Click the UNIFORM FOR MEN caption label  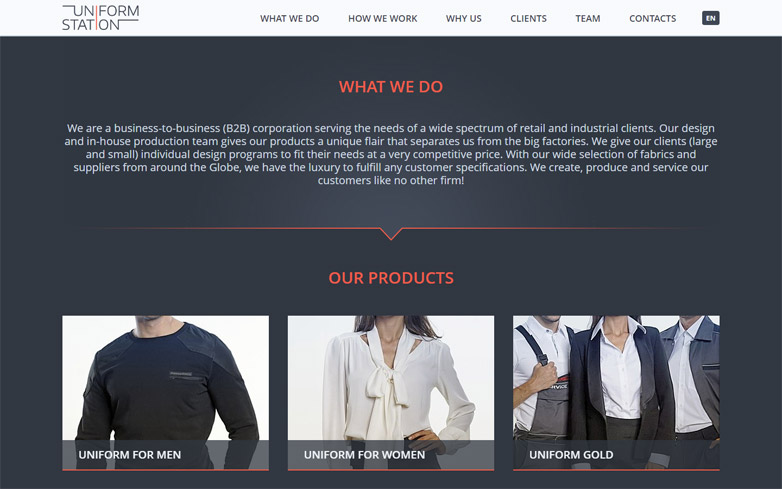130,455
